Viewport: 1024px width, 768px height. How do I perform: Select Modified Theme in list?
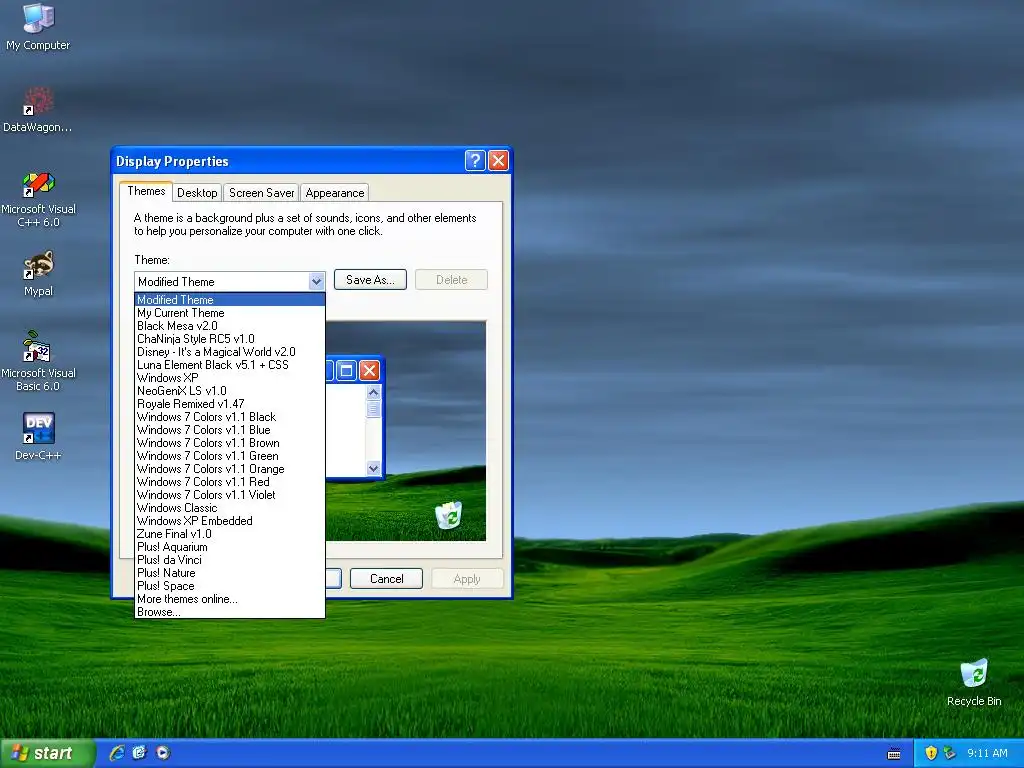pos(230,300)
